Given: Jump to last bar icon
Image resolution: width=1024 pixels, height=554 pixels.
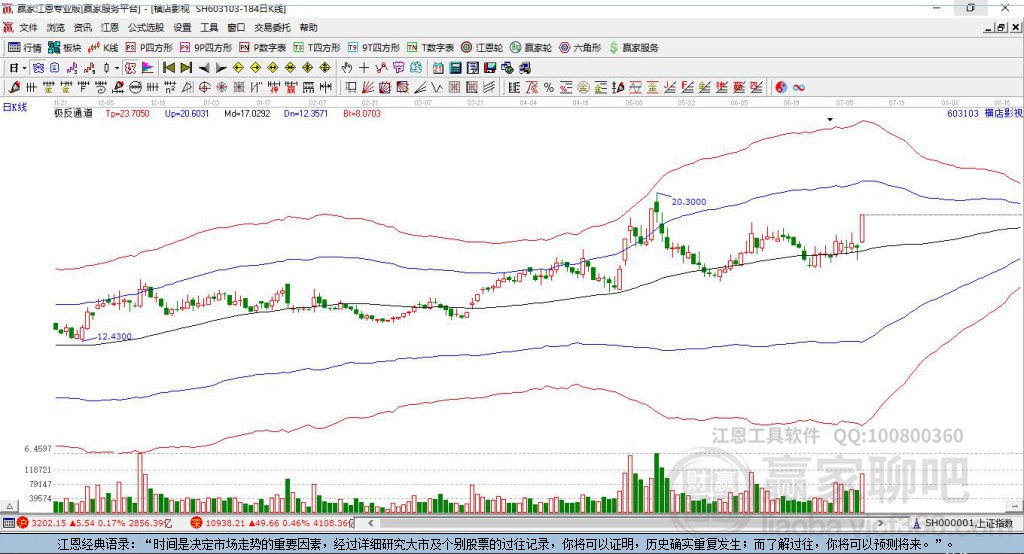Looking at the screenshot, I should click(186, 68).
